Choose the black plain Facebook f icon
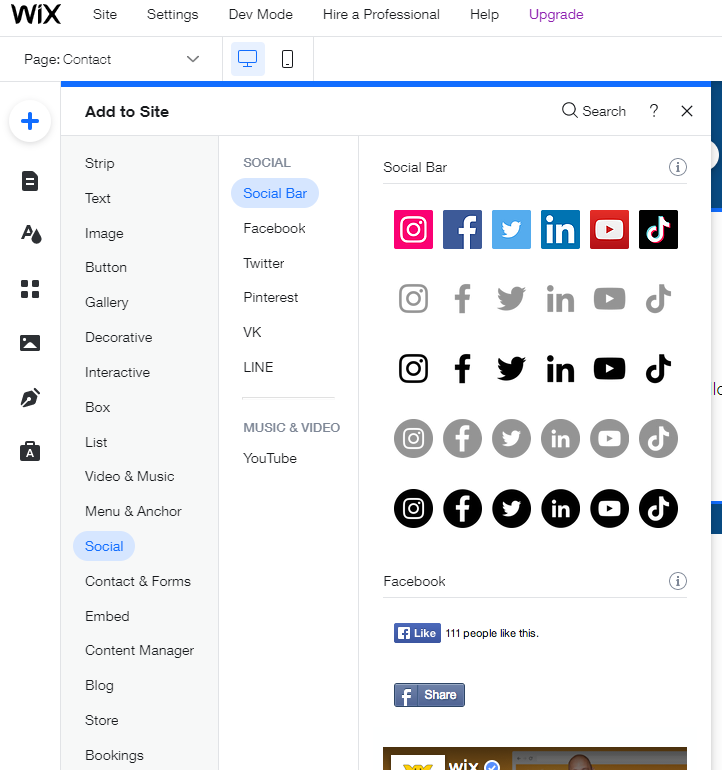Screen dimensions: 722x770 coord(462,368)
